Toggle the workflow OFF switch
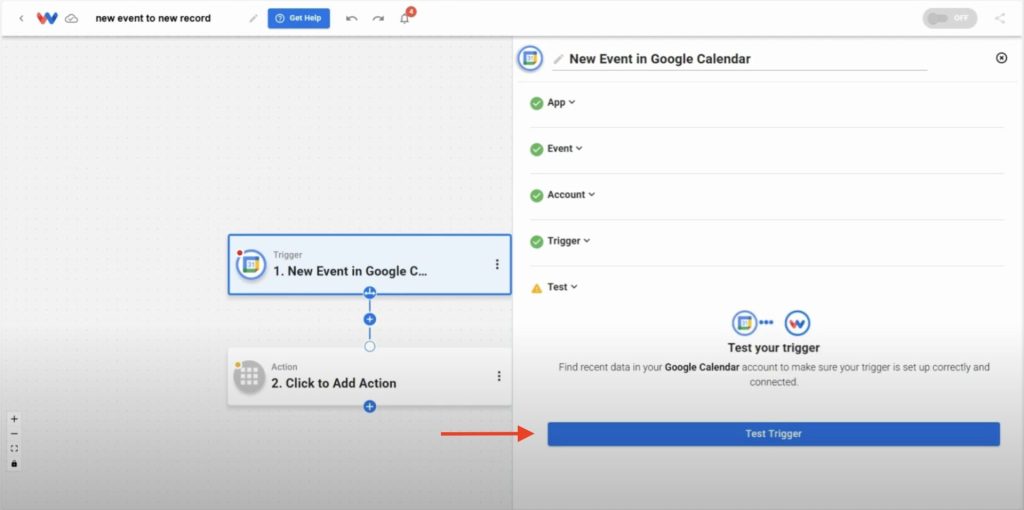The height and width of the screenshot is (510, 1024). 950,18
